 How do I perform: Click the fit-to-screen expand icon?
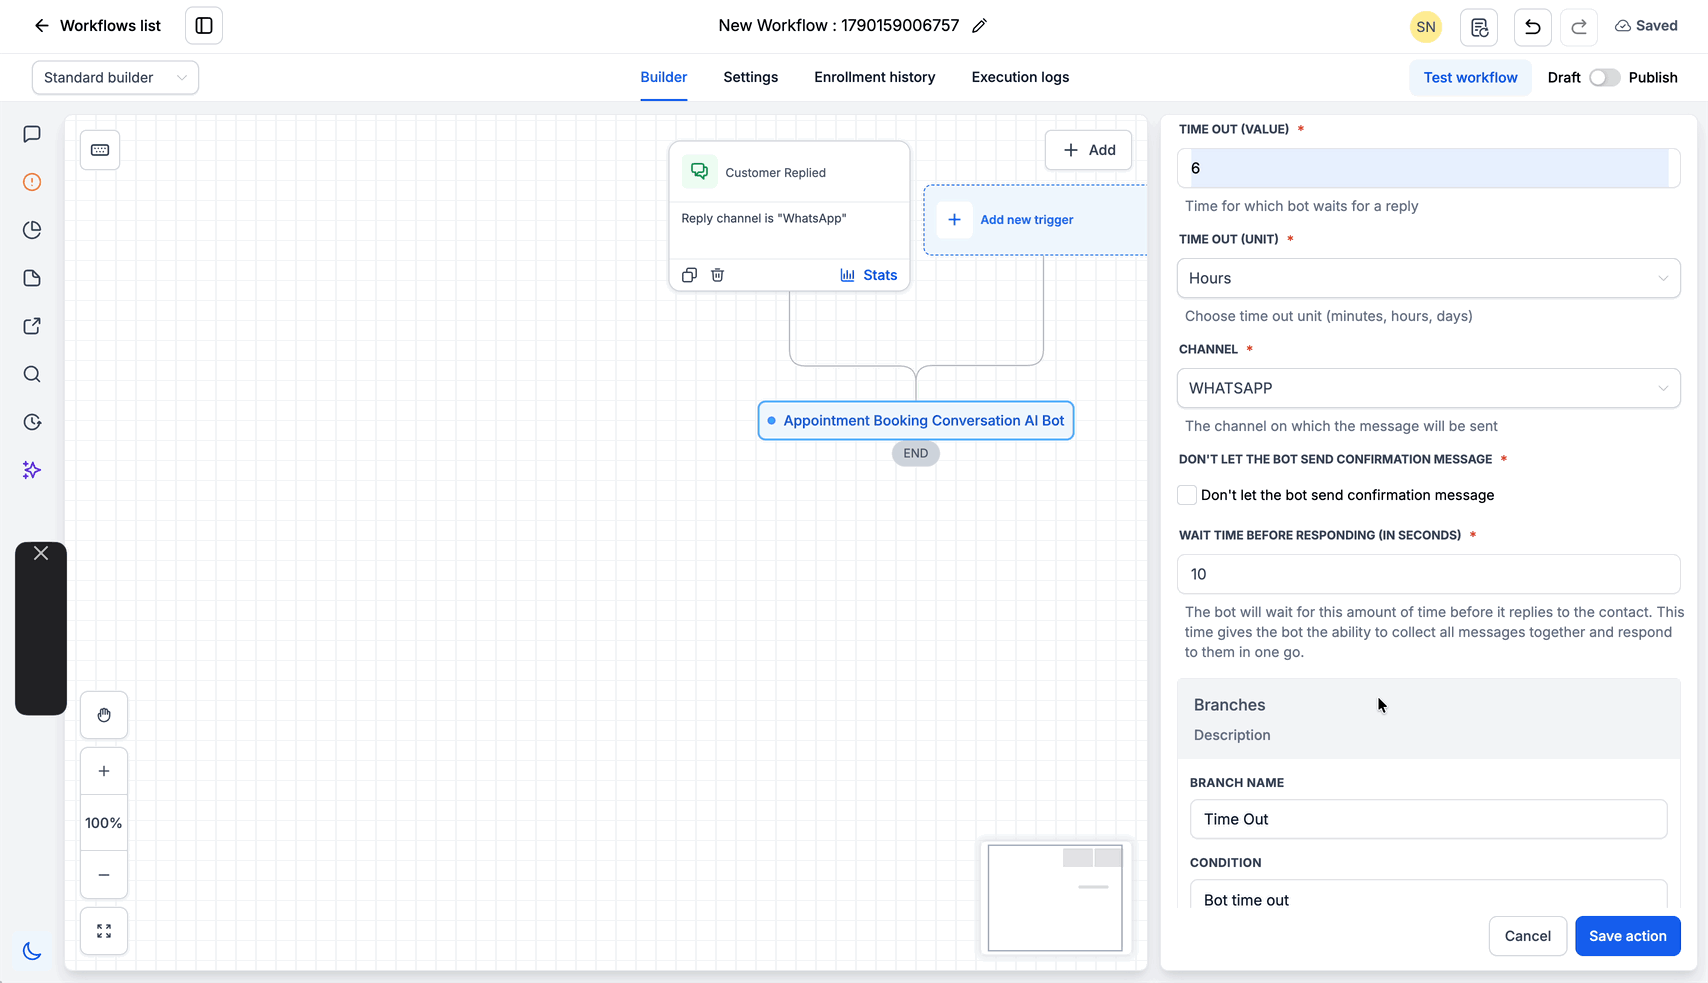click(104, 931)
